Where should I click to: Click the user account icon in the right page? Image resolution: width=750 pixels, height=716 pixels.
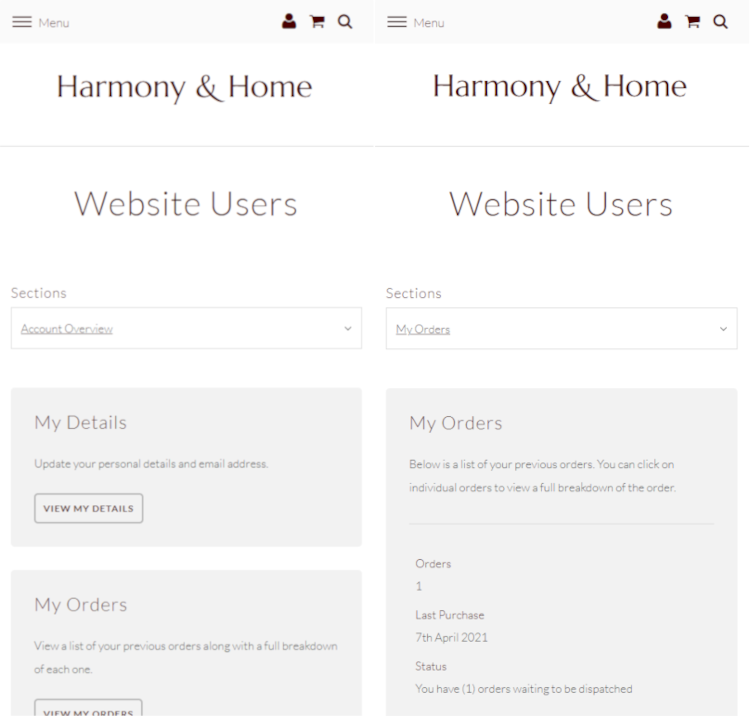tap(664, 22)
